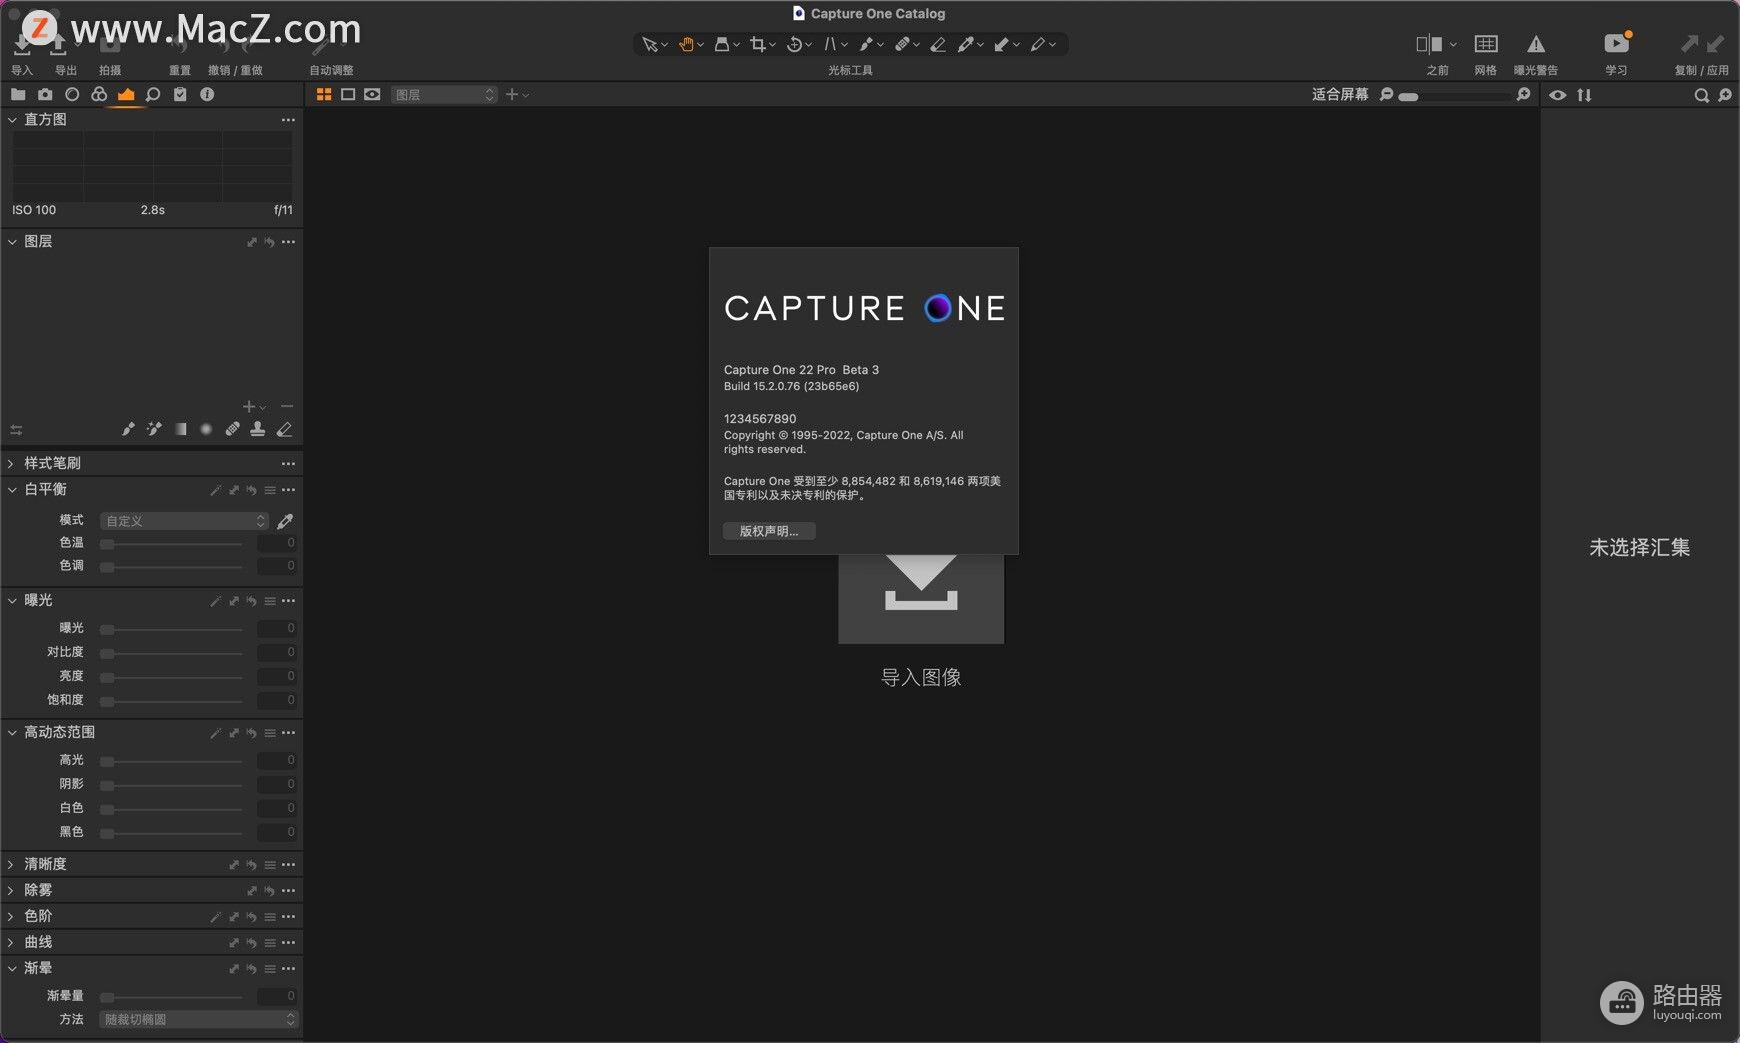Select the White Balance picker in cursor toolbar
This screenshot has height=1043, width=1740.
click(965, 44)
